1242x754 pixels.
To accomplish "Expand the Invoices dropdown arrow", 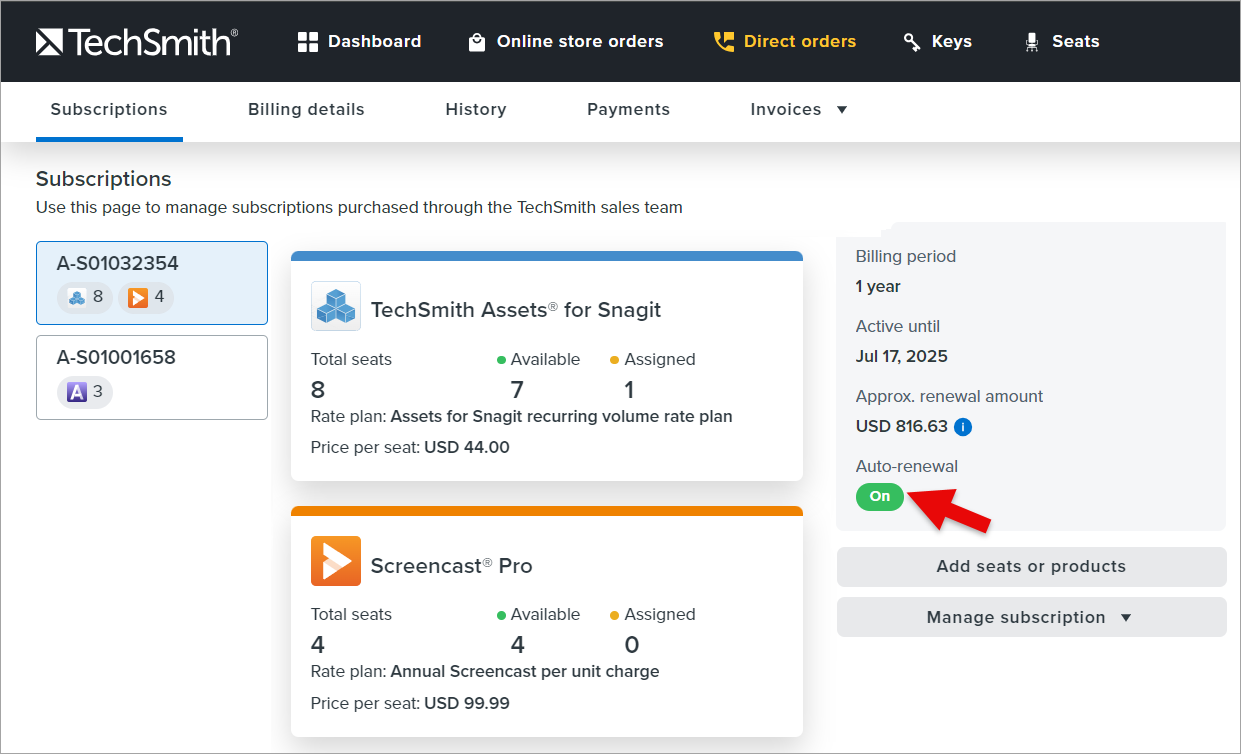I will (842, 110).
